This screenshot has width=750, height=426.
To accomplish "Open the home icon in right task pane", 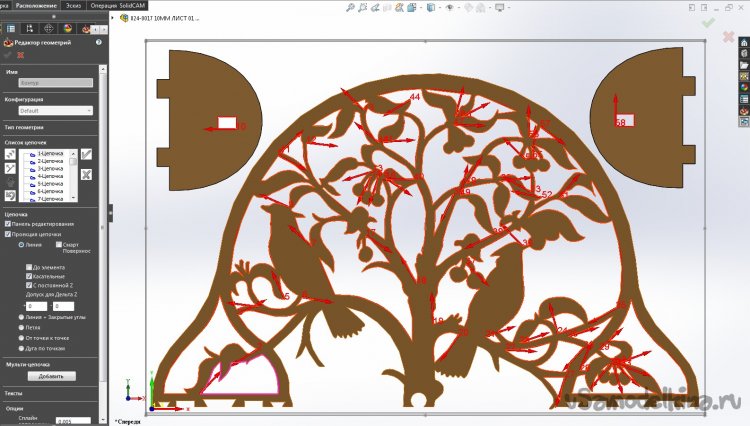I will point(743,42).
